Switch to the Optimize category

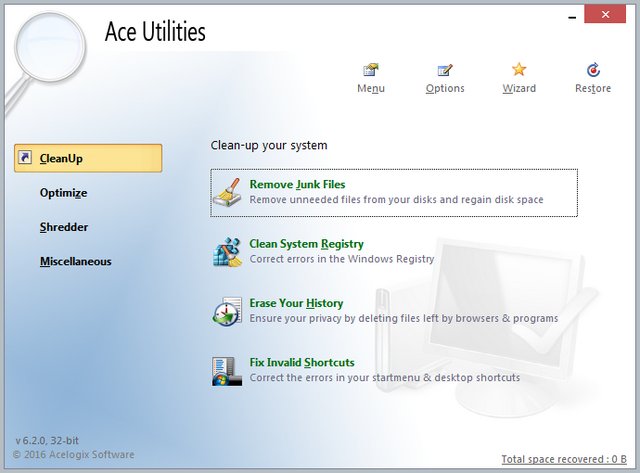tap(63, 193)
